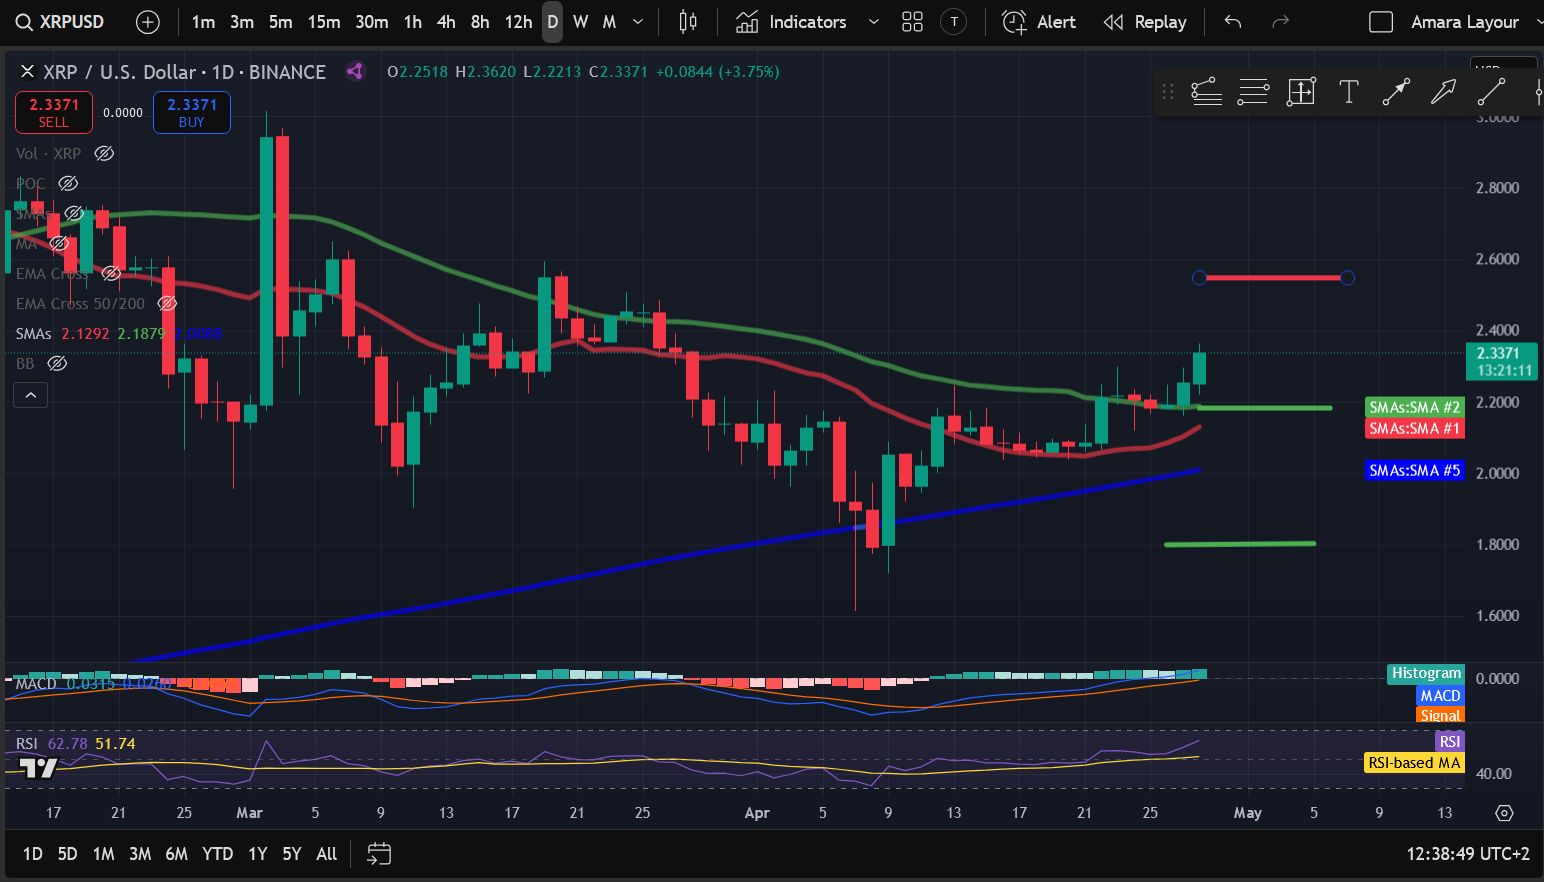Screen dimensions: 1544x882
Task: Select the trend line tool with endpoints
Action: pos(1396,92)
